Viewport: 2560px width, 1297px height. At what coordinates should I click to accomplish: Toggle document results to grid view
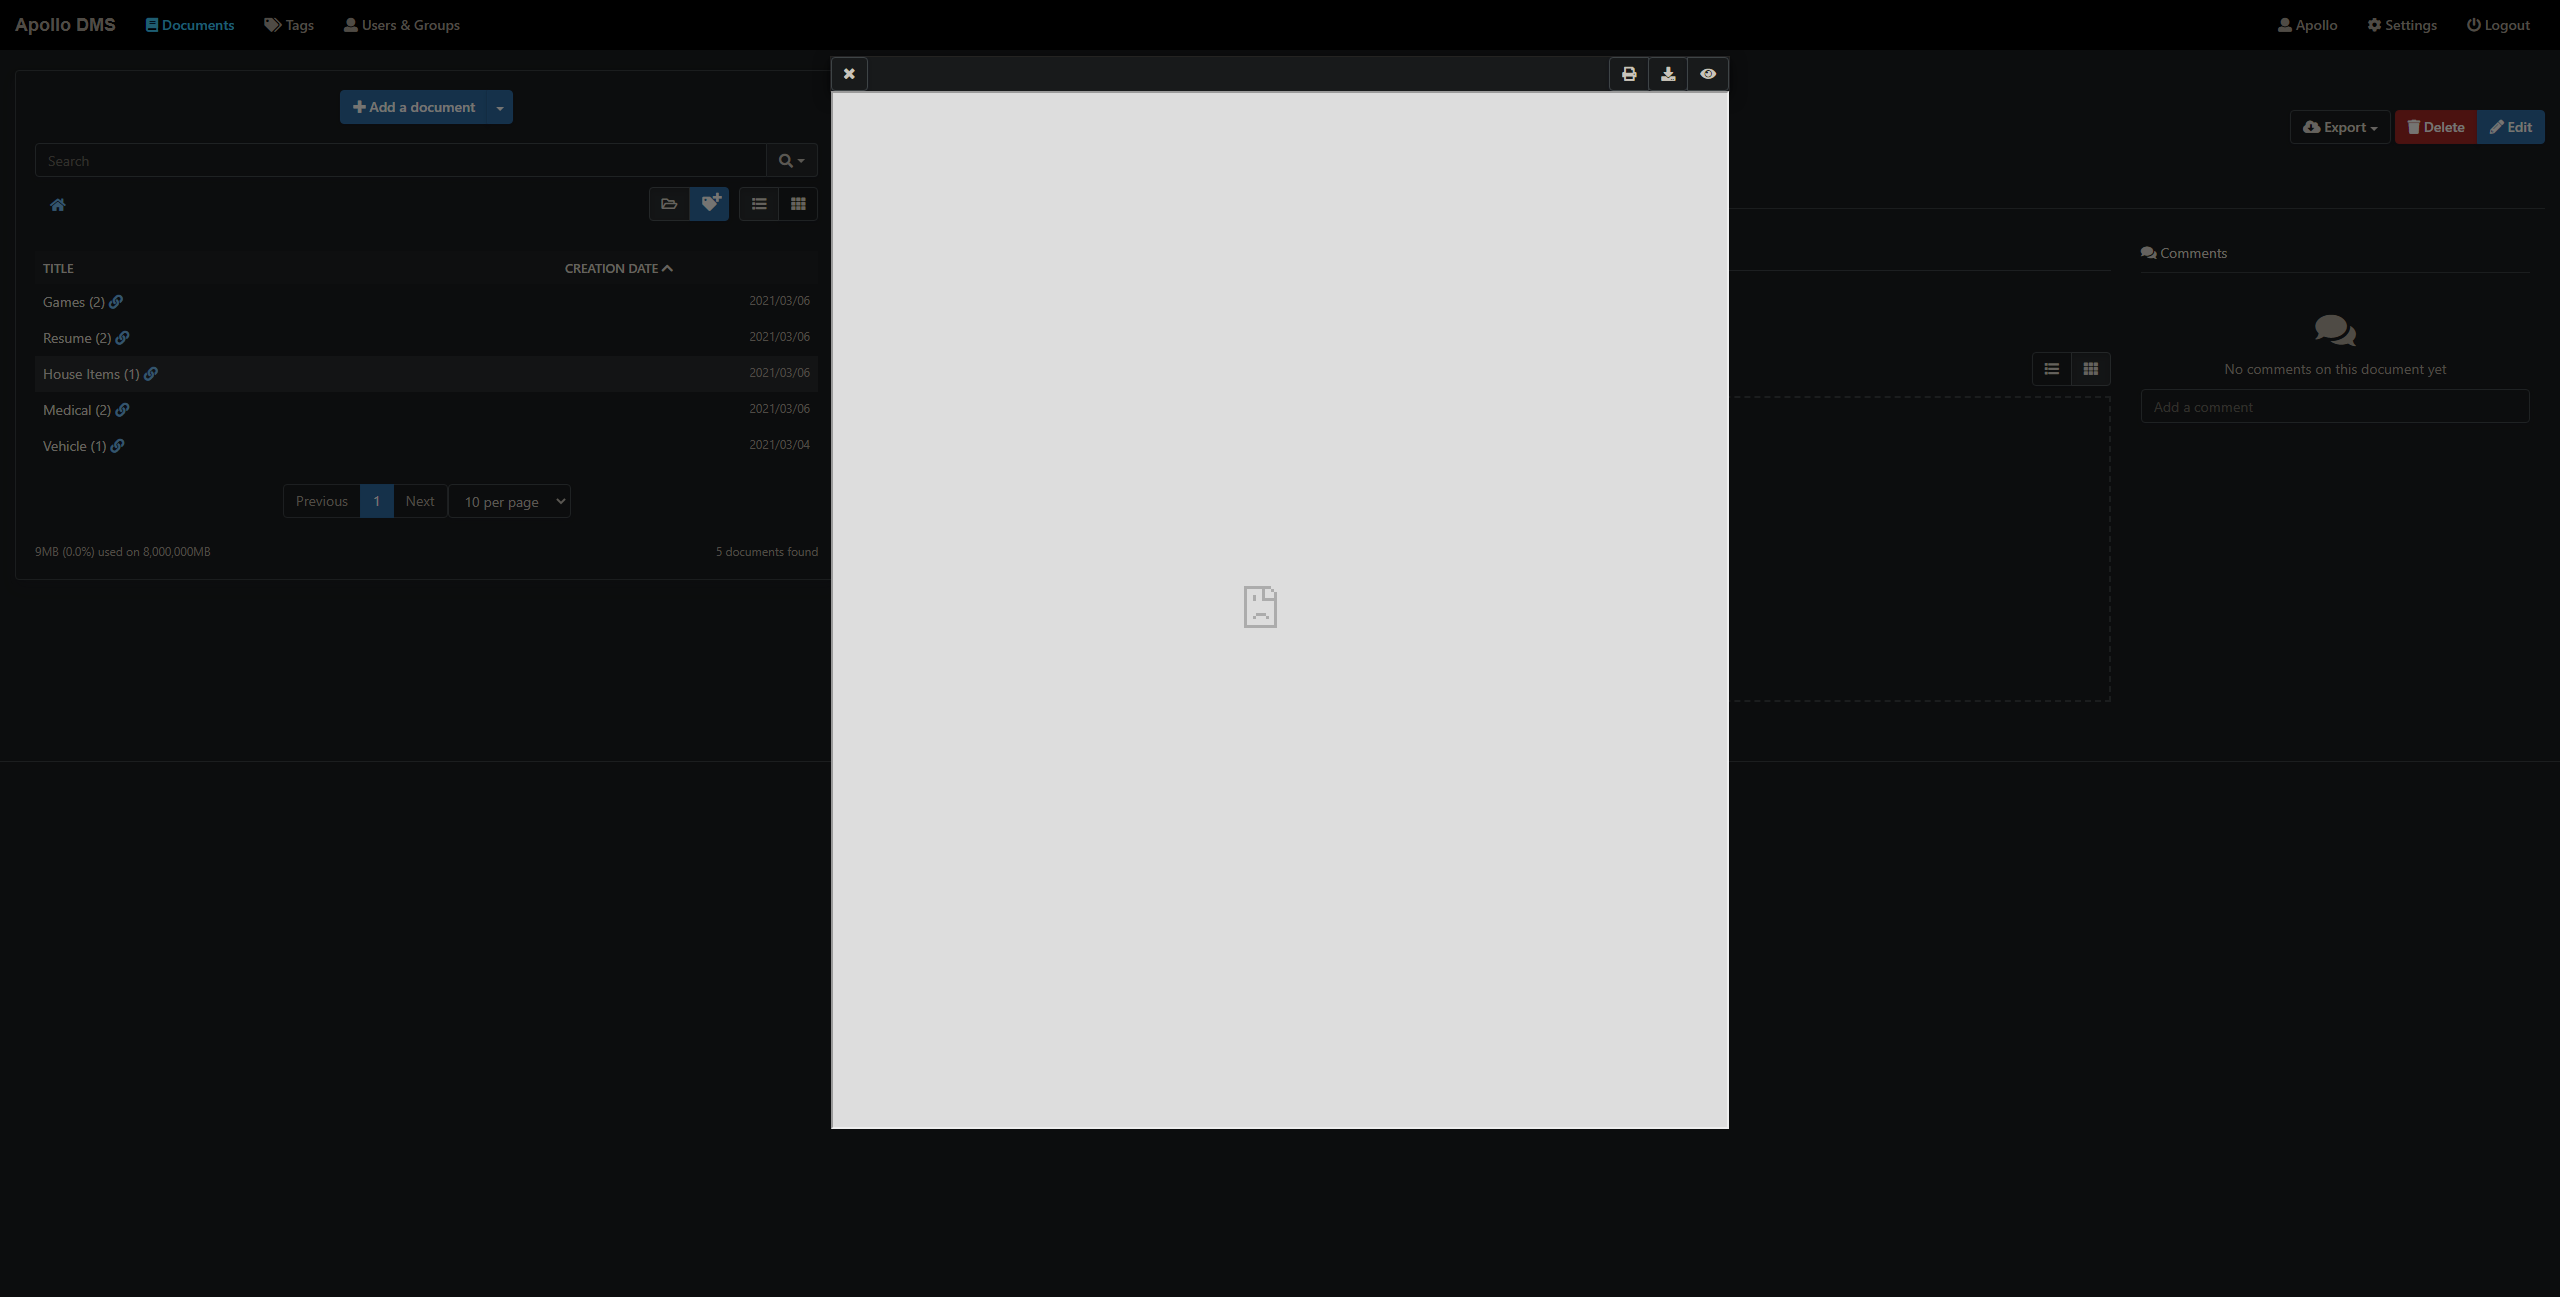[x=797, y=204]
